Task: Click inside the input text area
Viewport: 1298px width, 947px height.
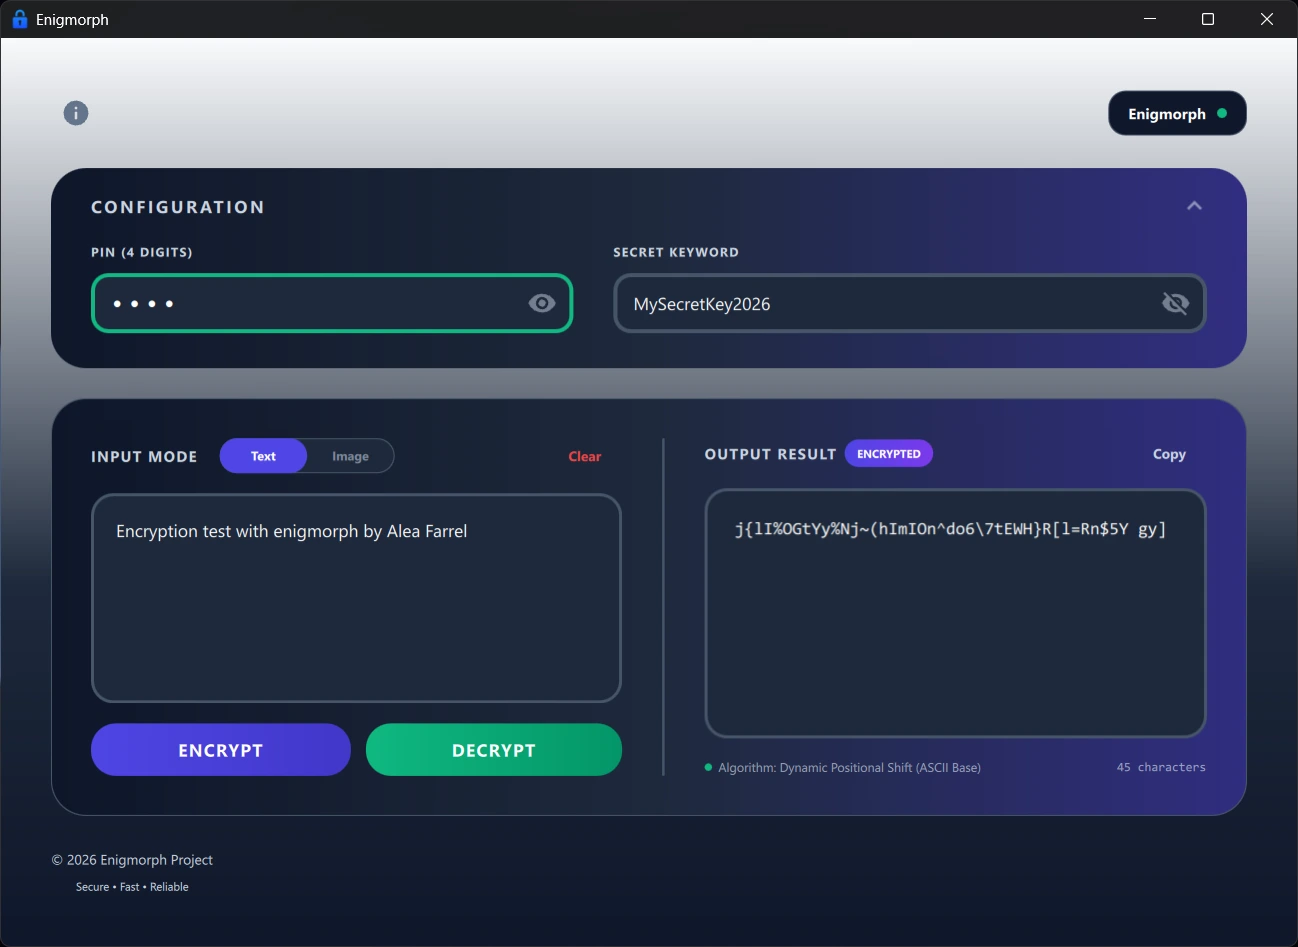Action: [x=356, y=598]
